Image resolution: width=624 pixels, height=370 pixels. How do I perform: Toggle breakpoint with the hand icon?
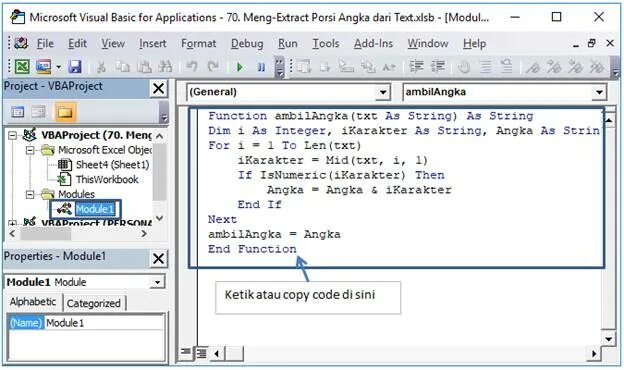click(464, 67)
